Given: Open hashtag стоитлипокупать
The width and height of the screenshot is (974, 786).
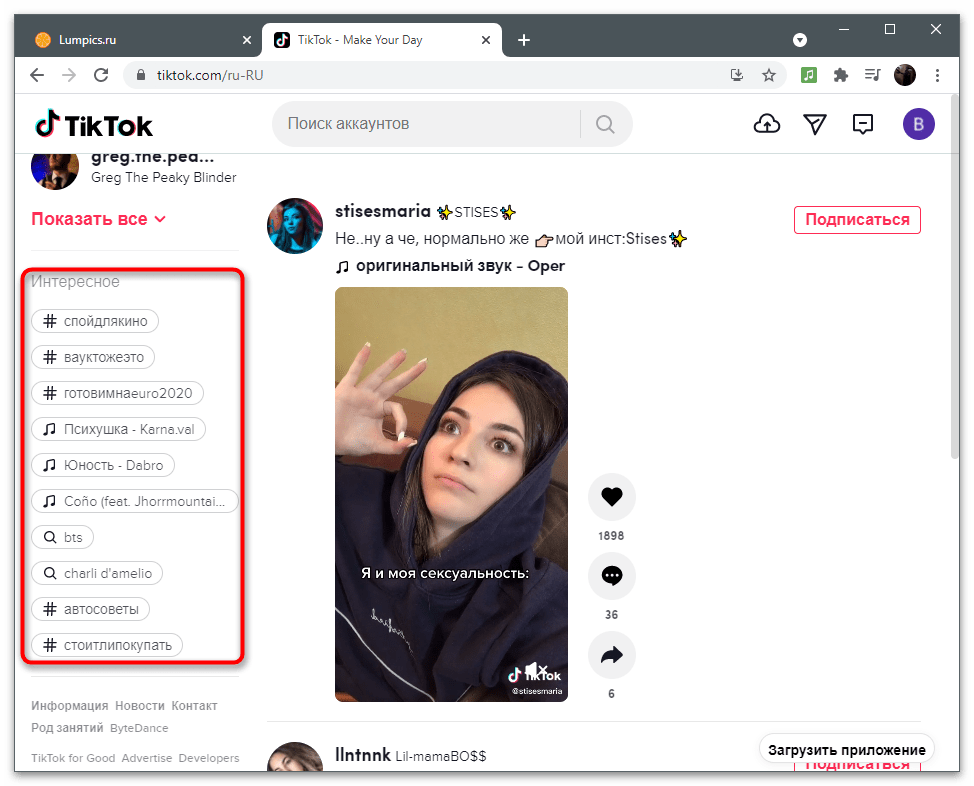Looking at the screenshot, I should point(107,646).
